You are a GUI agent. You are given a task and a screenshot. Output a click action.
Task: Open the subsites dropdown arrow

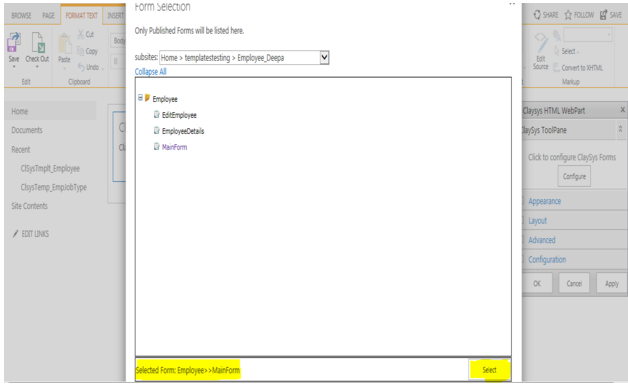point(324,58)
